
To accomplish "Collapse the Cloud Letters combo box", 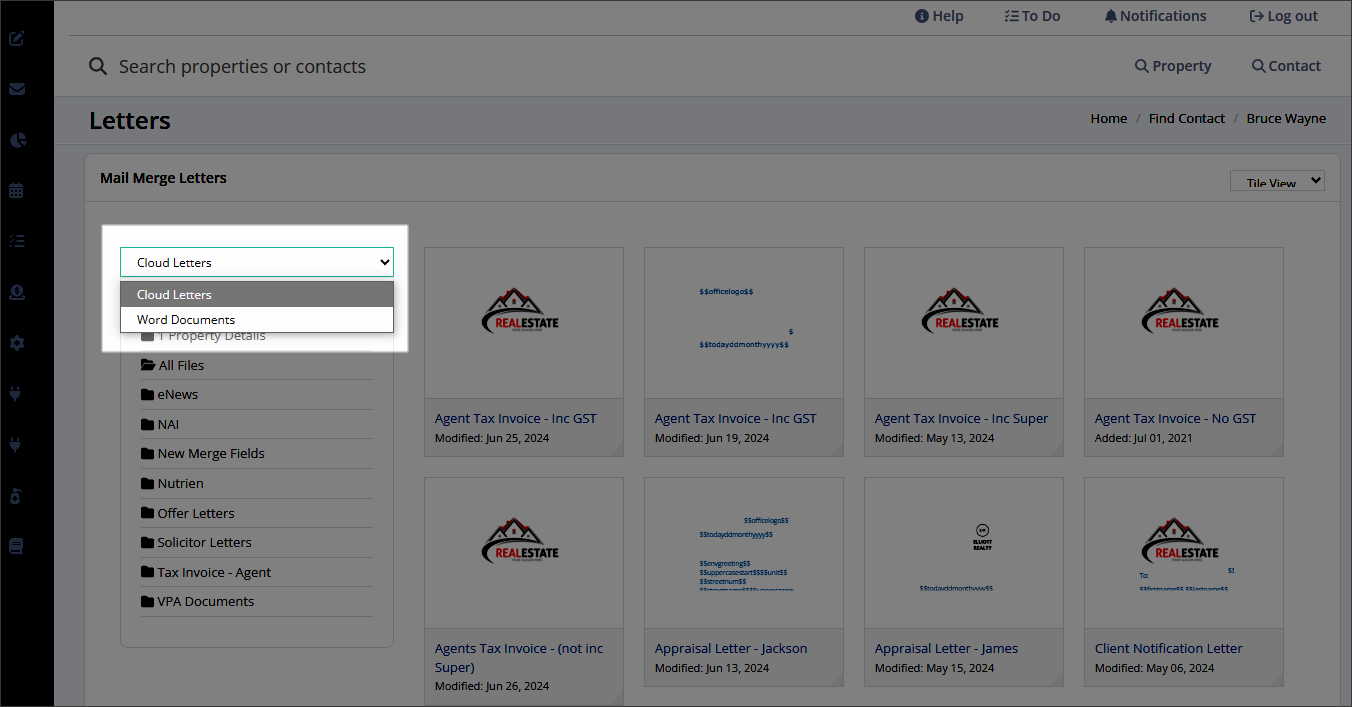I will [x=257, y=262].
